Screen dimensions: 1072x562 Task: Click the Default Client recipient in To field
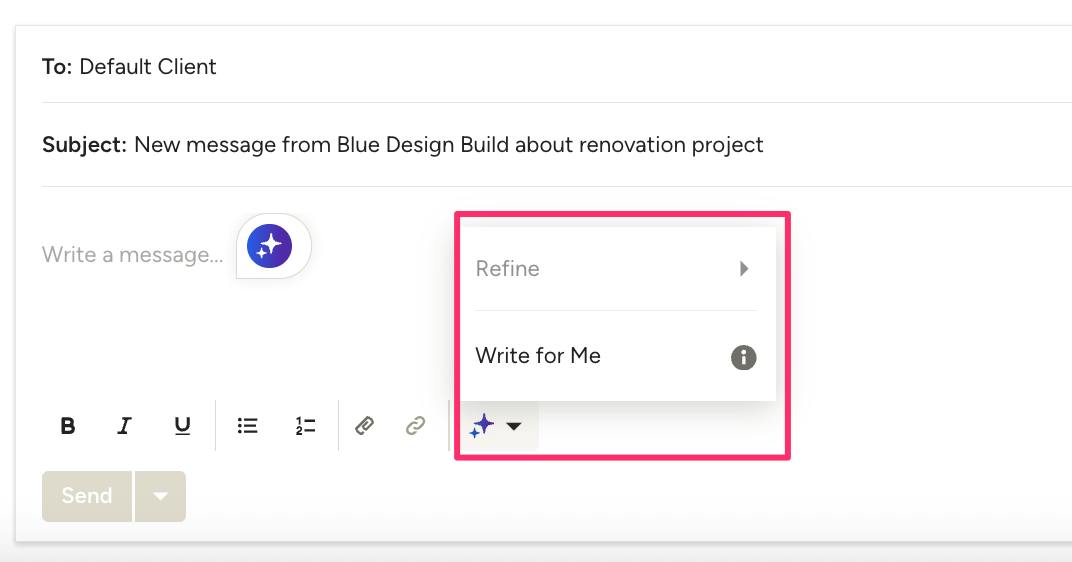[148, 66]
